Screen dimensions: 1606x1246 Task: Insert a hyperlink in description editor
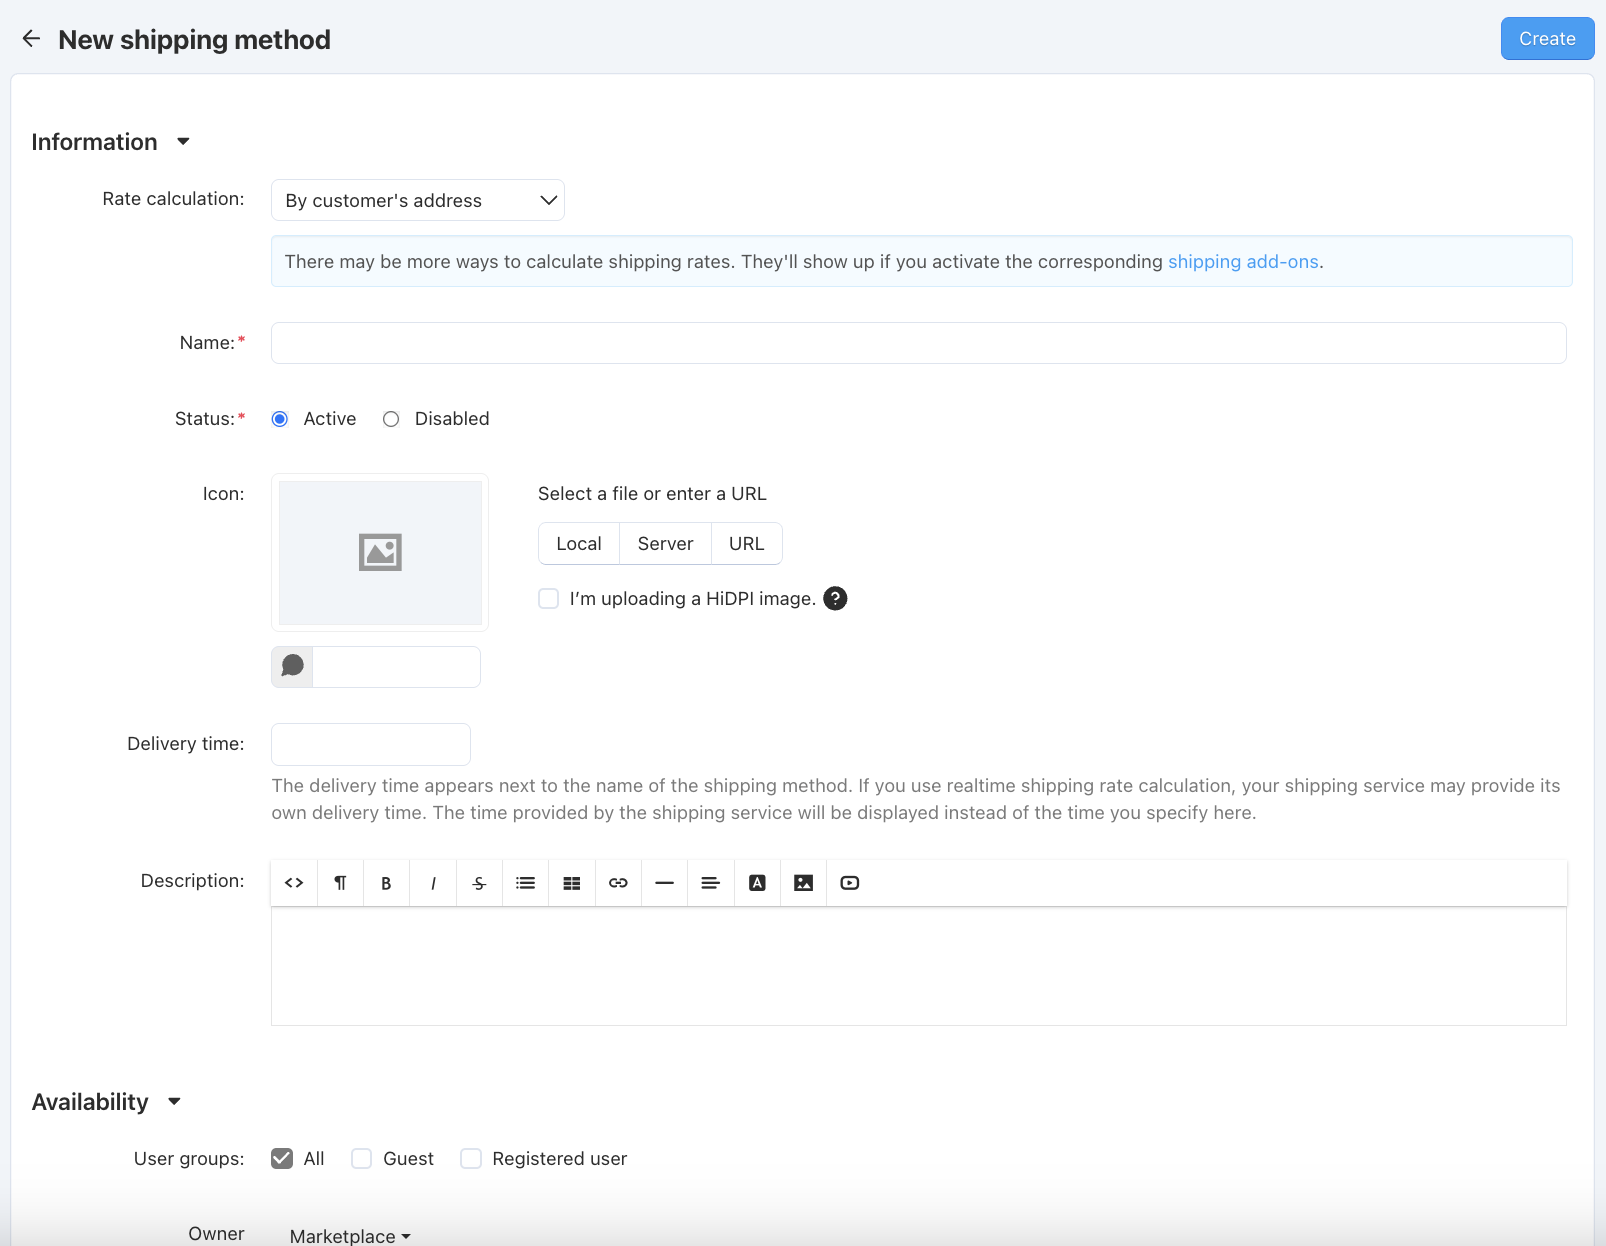pos(618,883)
